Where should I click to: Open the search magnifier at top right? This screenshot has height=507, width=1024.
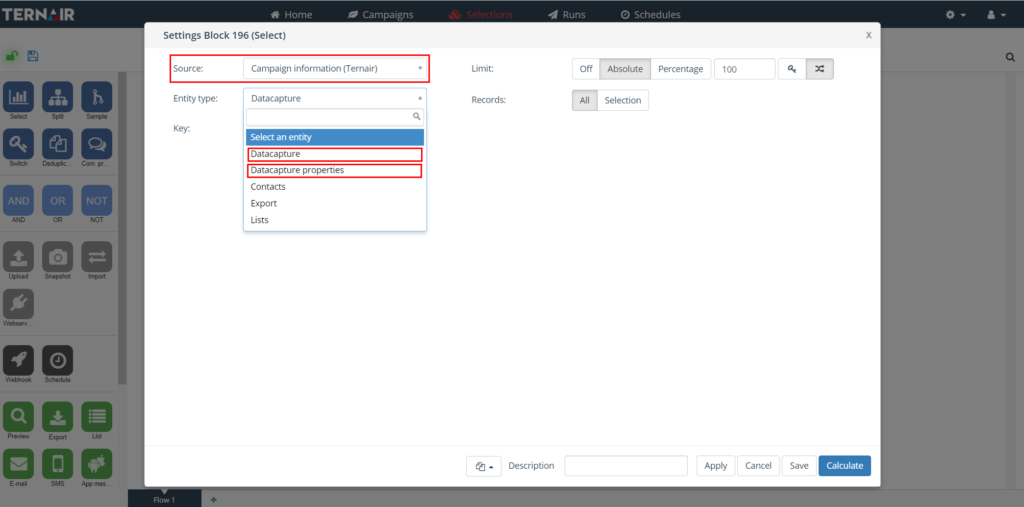click(1010, 57)
